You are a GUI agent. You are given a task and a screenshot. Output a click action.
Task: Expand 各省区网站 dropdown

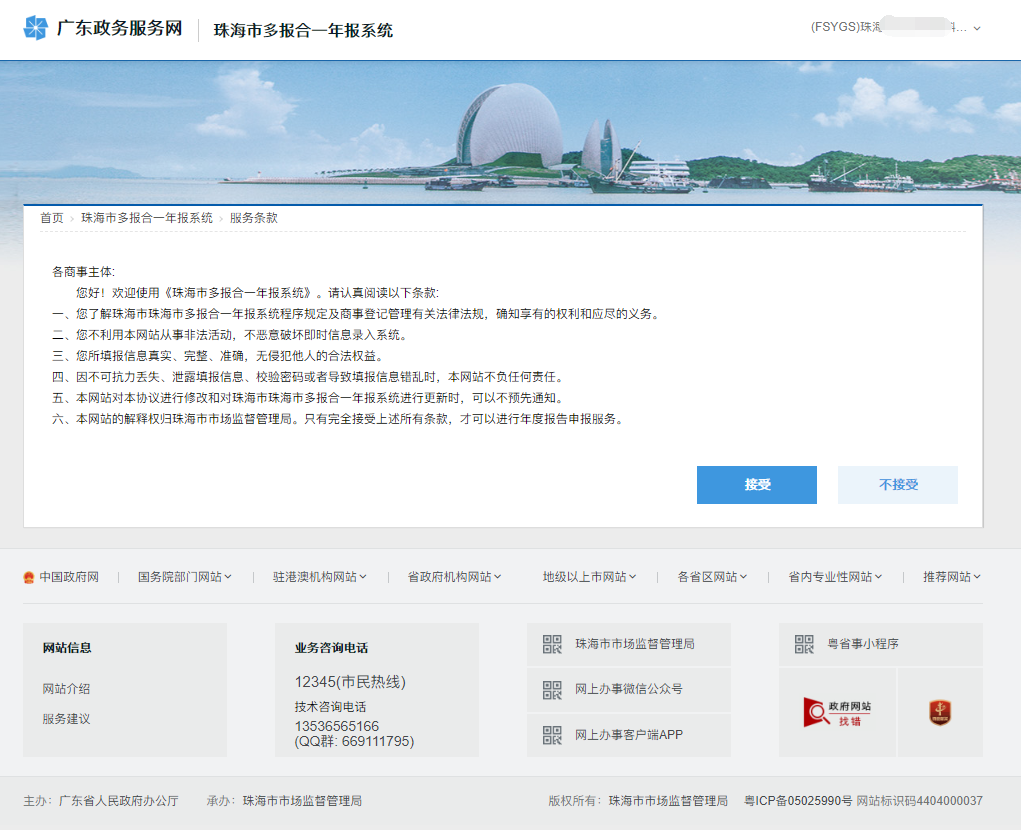712,577
